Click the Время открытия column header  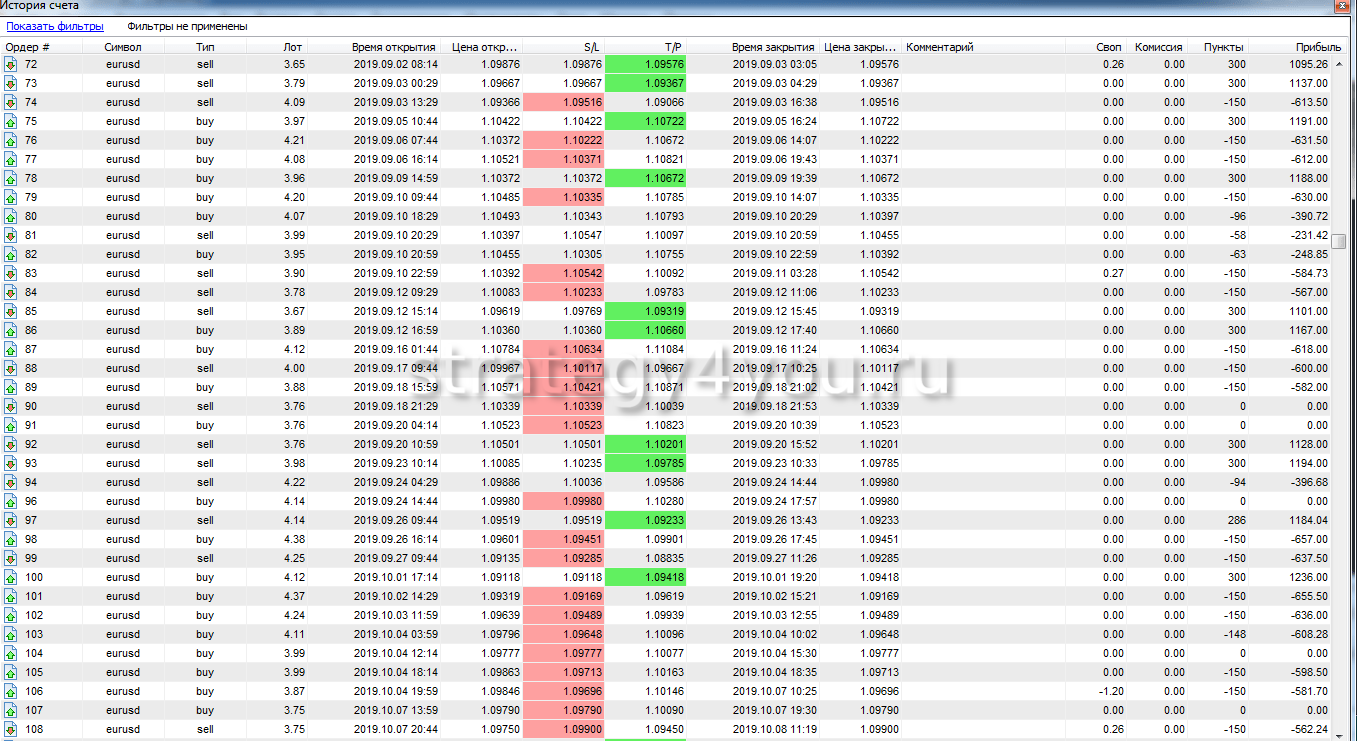click(393, 47)
